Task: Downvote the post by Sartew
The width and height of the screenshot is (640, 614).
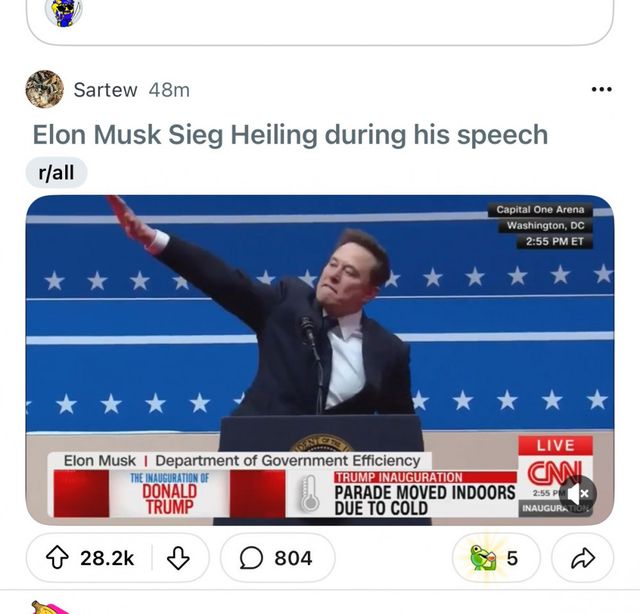Action: click(x=178, y=558)
